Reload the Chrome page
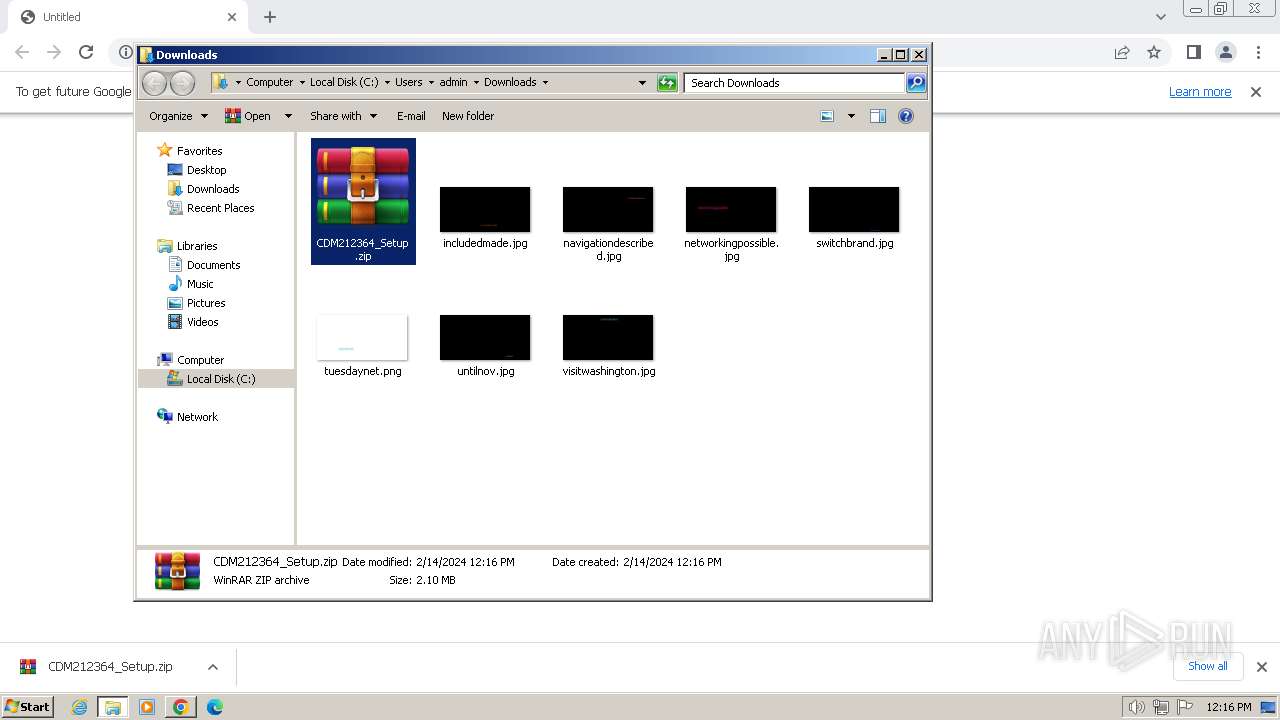This screenshot has width=1280, height=720. 86,52
